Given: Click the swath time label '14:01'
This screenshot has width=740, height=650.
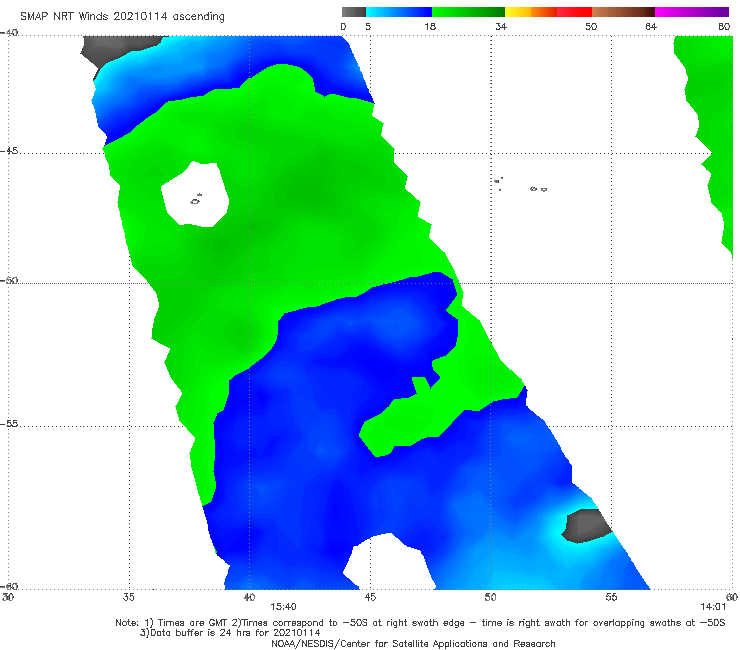Looking at the screenshot, I should click(713, 607).
